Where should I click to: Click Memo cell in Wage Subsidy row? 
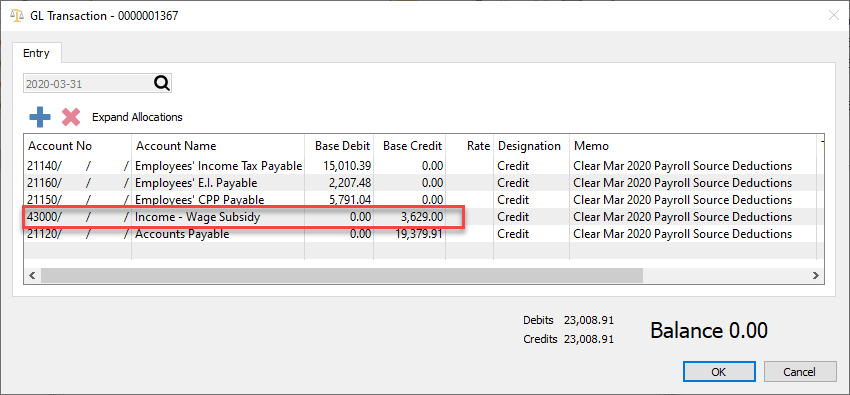tap(693, 217)
